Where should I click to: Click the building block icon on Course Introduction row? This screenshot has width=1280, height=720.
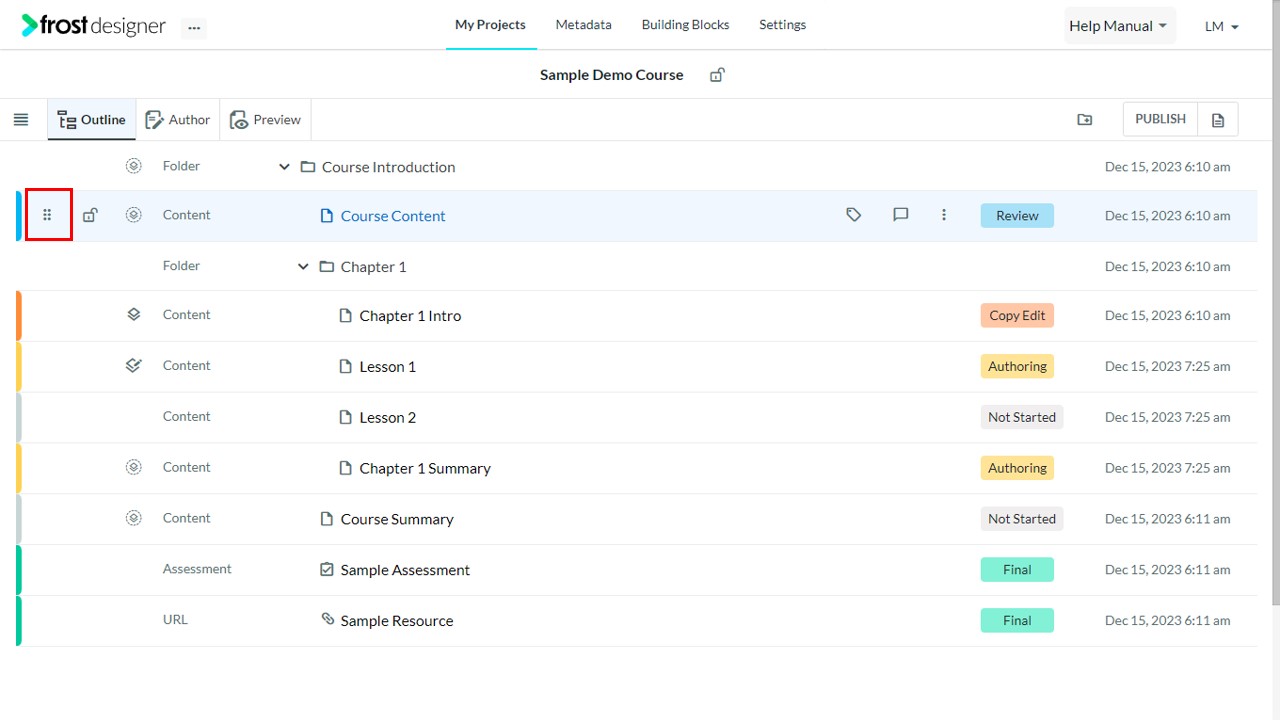[134, 166]
